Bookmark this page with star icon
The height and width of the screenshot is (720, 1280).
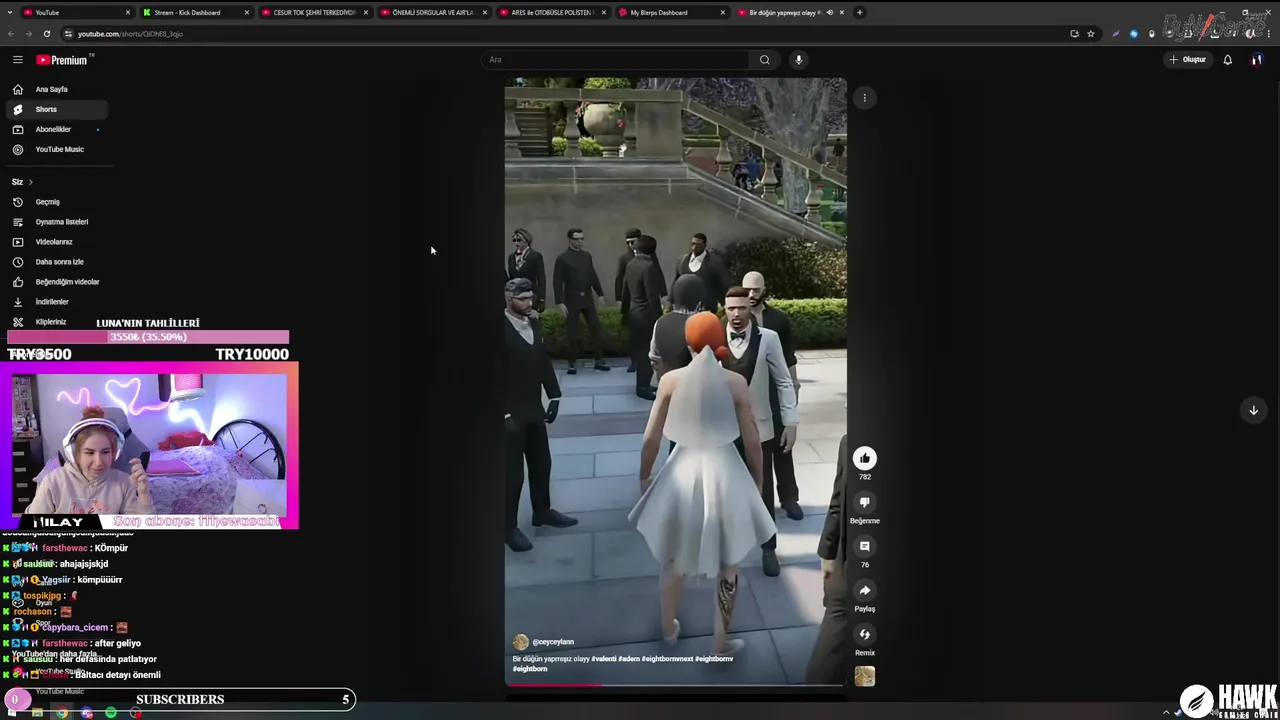[1091, 34]
